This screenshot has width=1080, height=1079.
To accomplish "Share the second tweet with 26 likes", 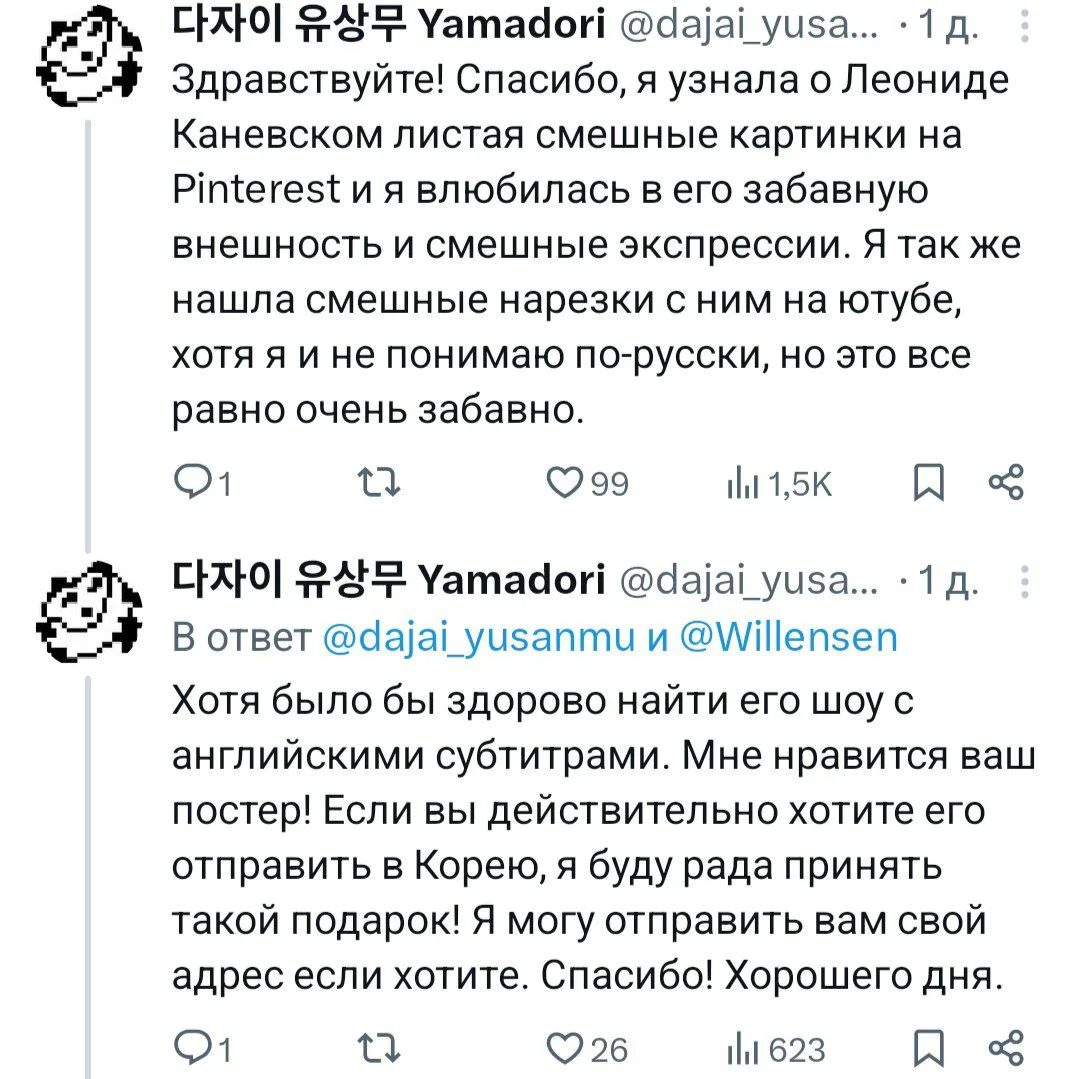I will click(1006, 1048).
